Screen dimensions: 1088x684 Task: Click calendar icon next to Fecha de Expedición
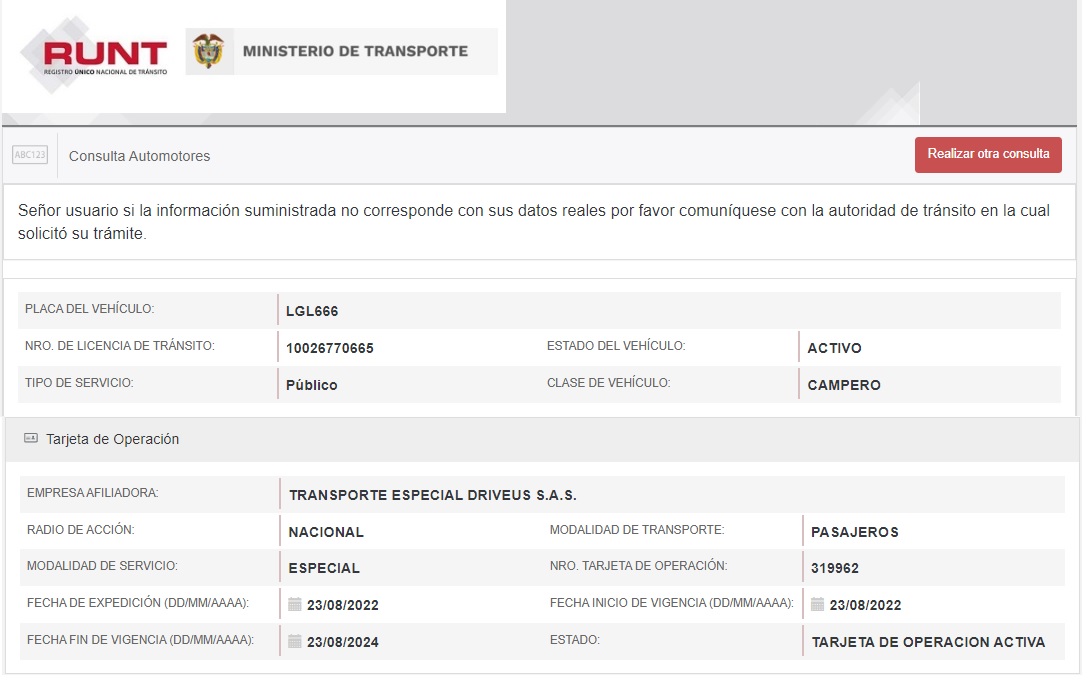(x=295, y=604)
